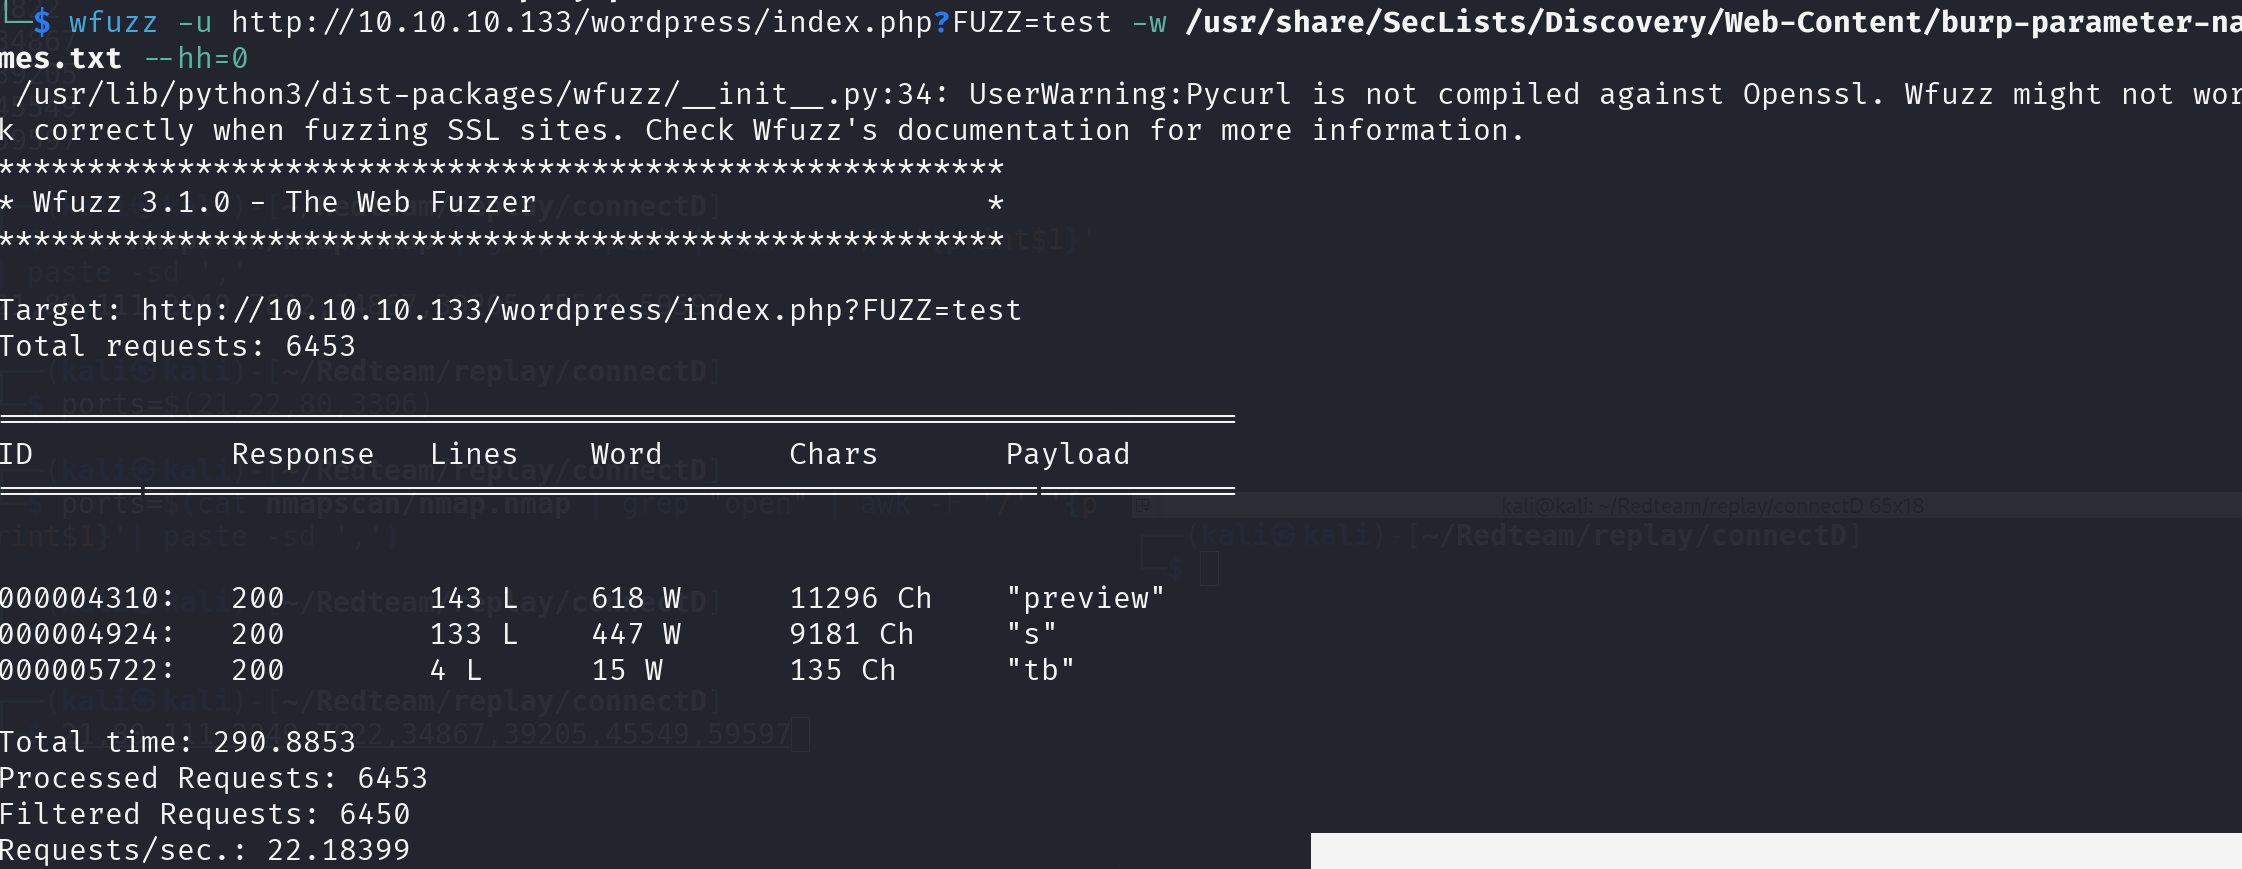Click the Chars column header
Viewport: 2242px width, 869px height.
click(833, 454)
